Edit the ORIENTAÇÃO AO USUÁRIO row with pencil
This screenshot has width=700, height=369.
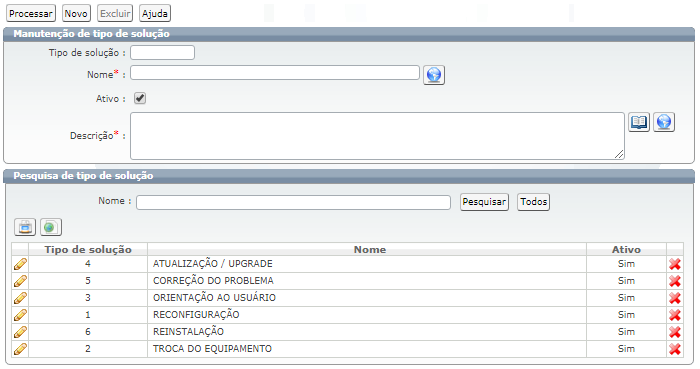(x=20, y=298)
